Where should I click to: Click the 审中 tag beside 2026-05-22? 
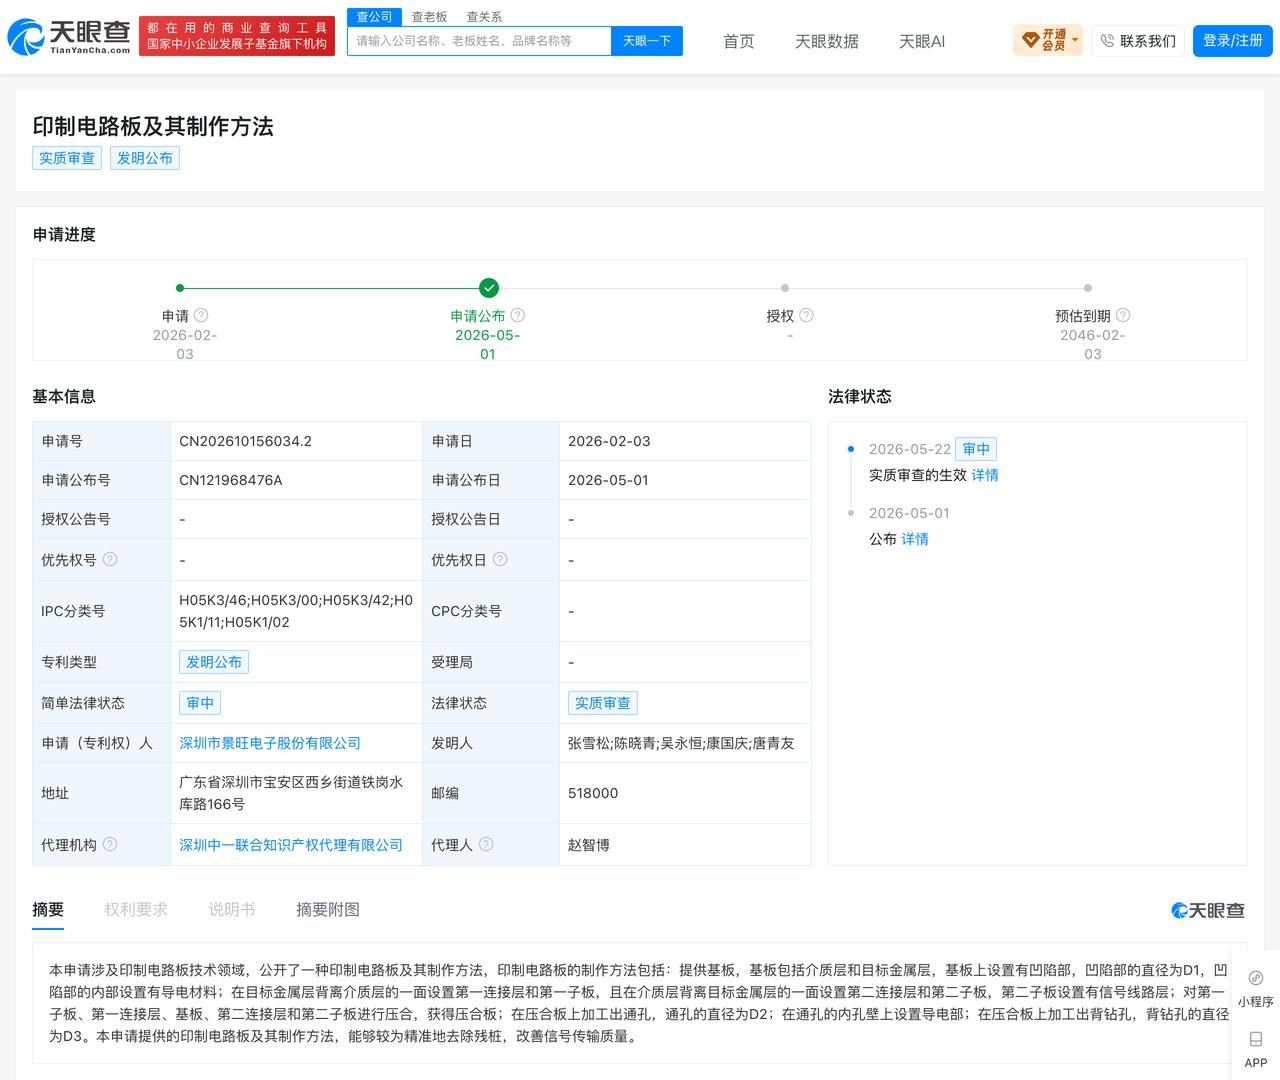(976, 449)
